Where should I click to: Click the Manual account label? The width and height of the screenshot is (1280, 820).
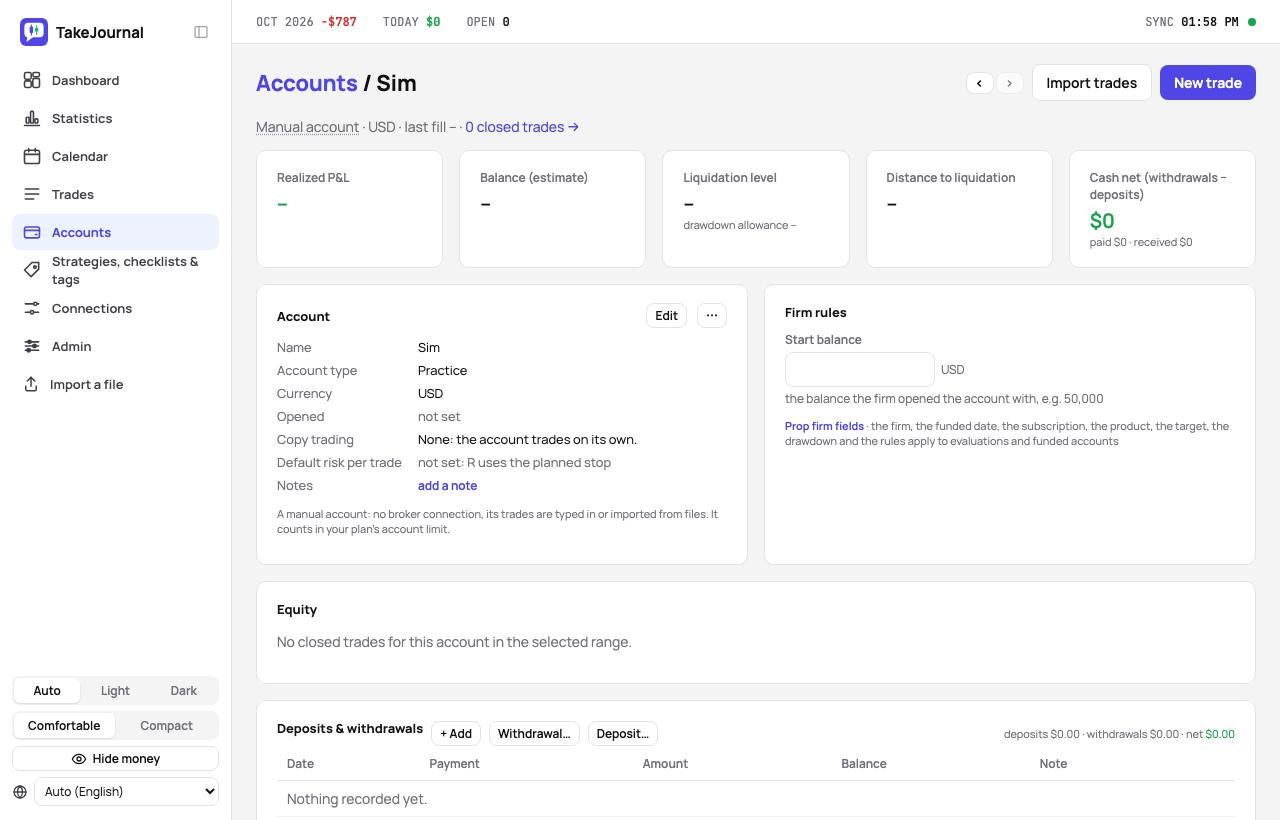307,127
